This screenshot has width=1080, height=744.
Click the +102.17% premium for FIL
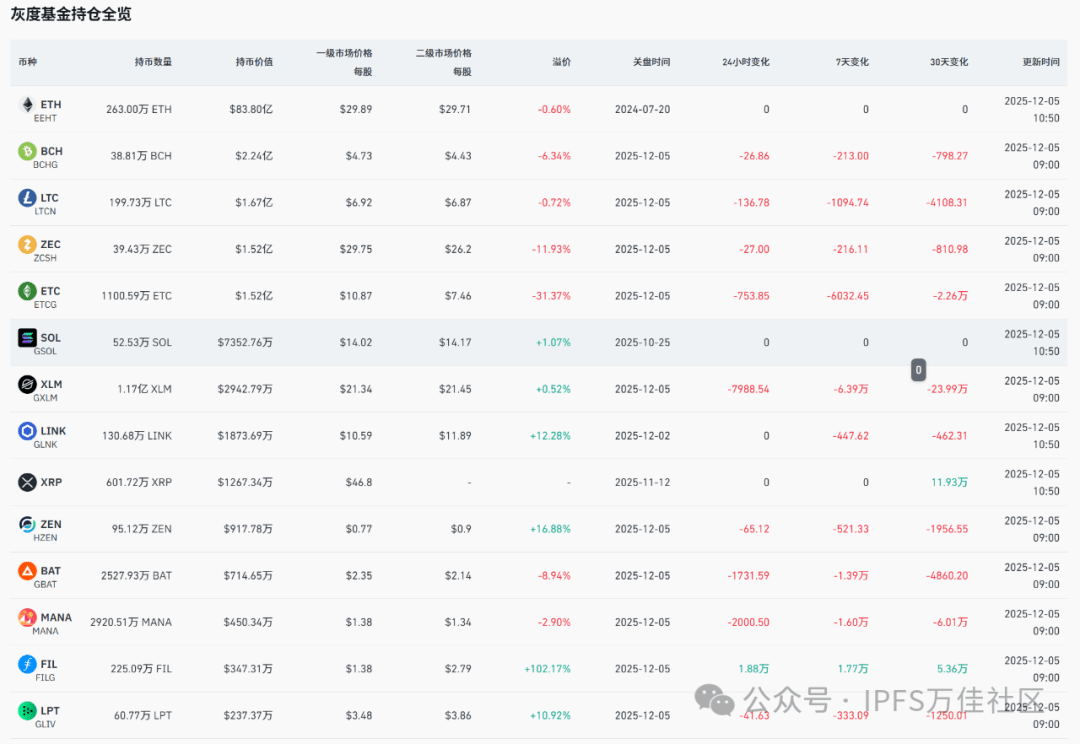click(548, 669)
